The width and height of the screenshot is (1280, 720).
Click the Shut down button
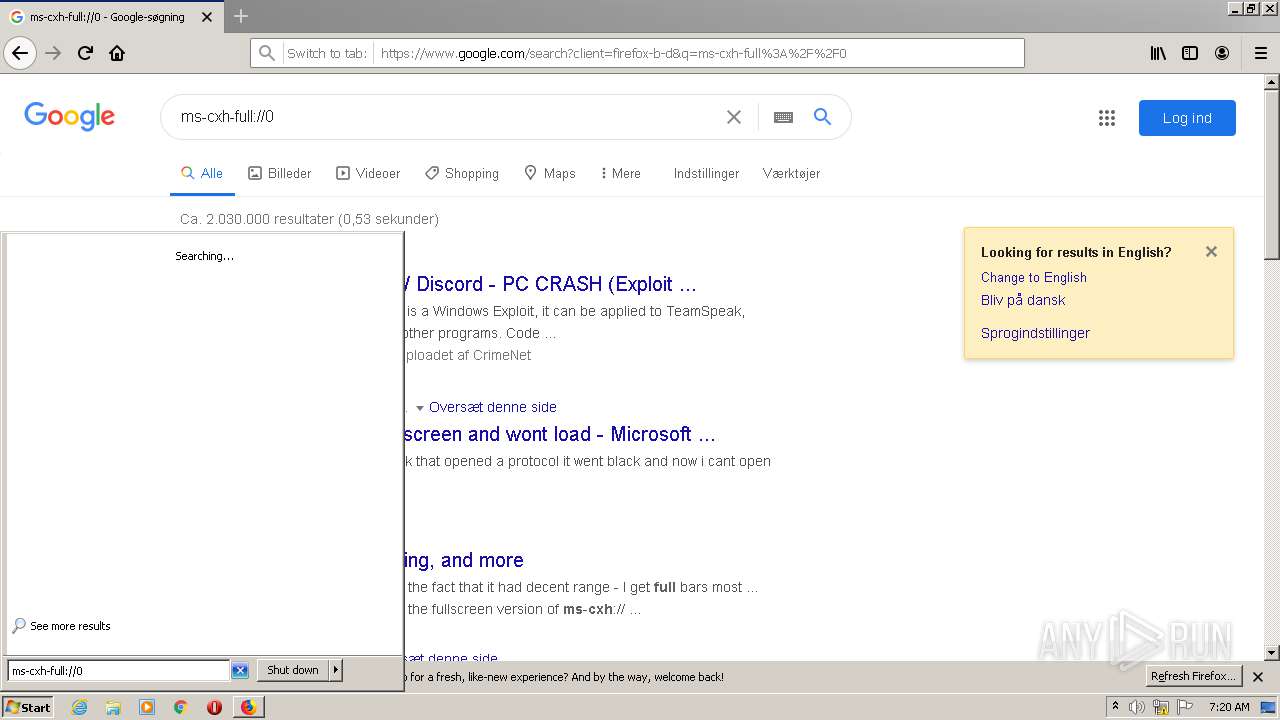coord(293,670)
